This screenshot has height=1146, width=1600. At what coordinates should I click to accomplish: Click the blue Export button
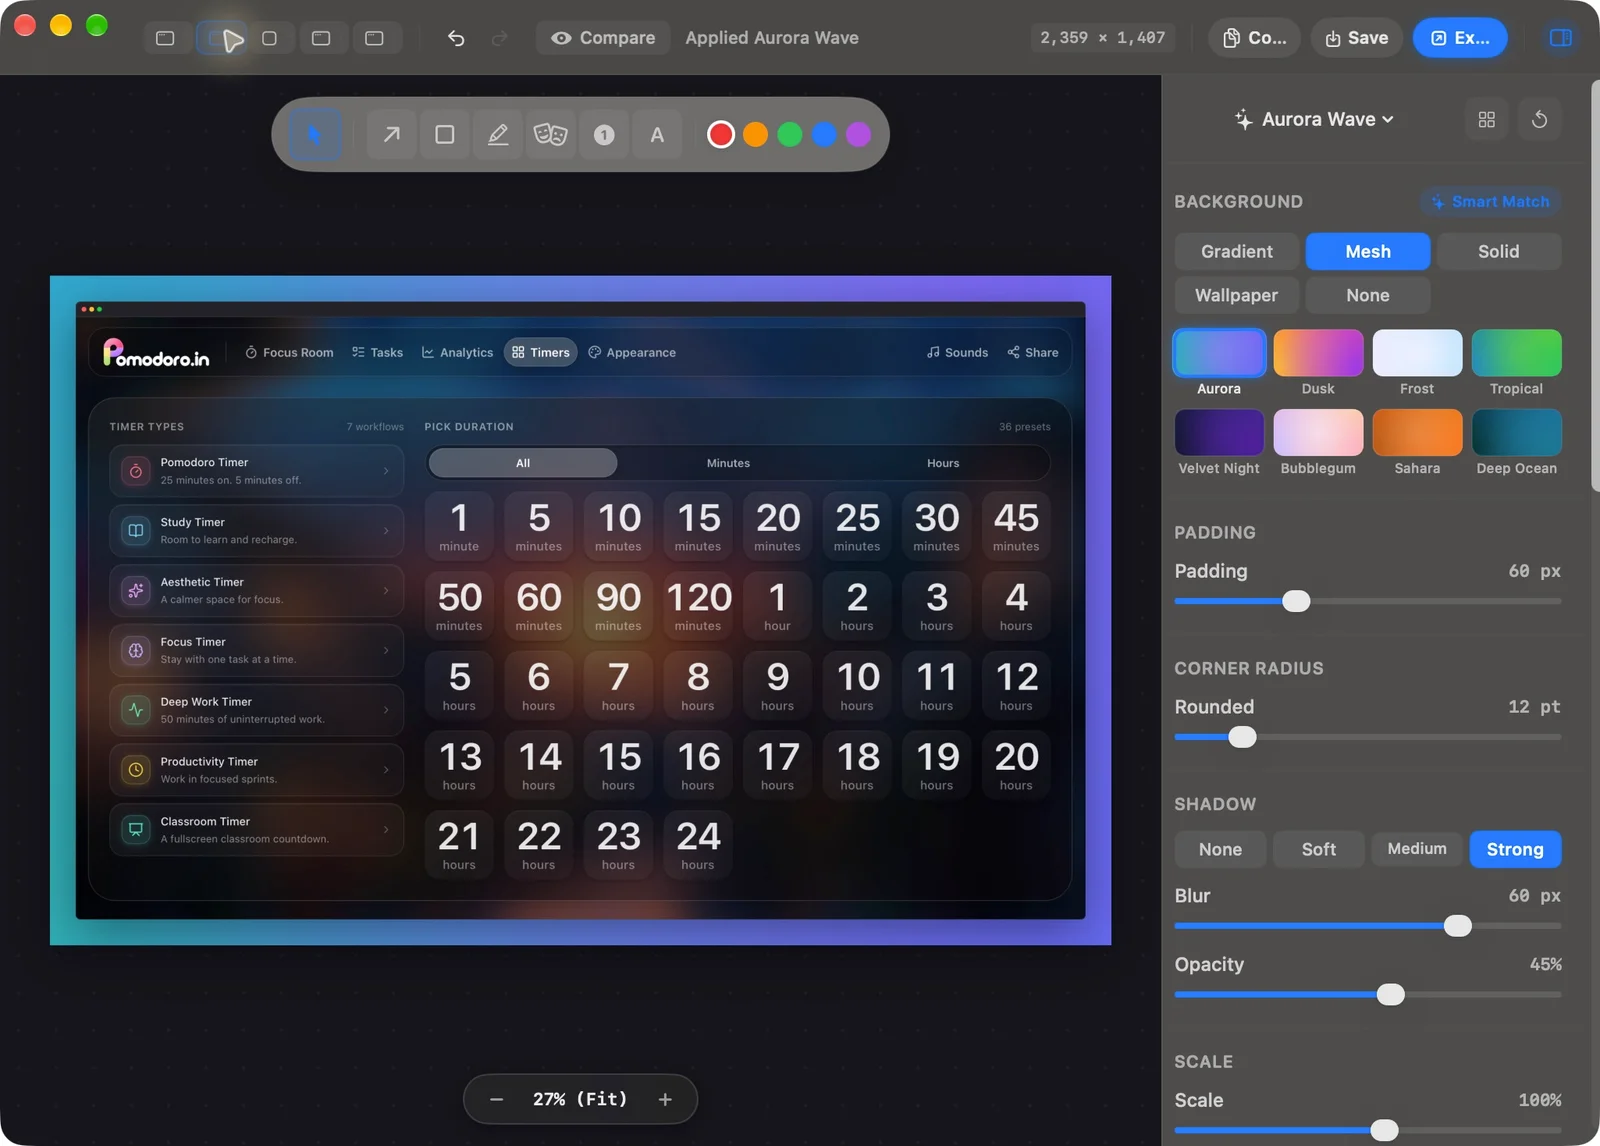1460,38
